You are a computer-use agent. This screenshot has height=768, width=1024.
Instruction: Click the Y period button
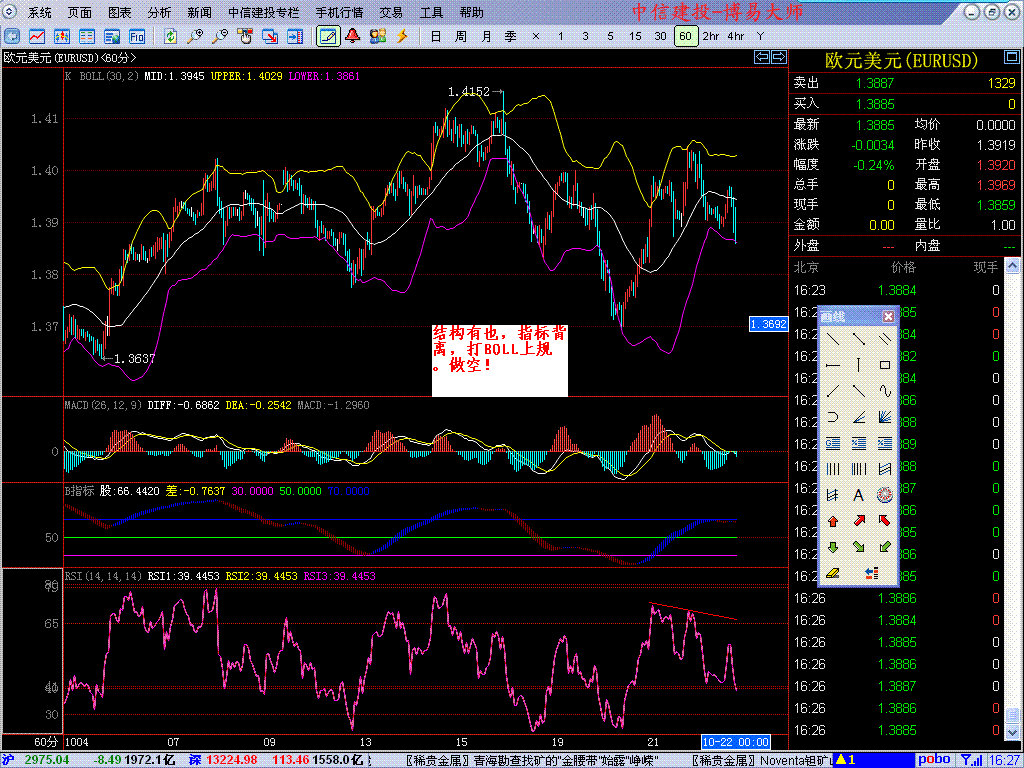point(760,37)
